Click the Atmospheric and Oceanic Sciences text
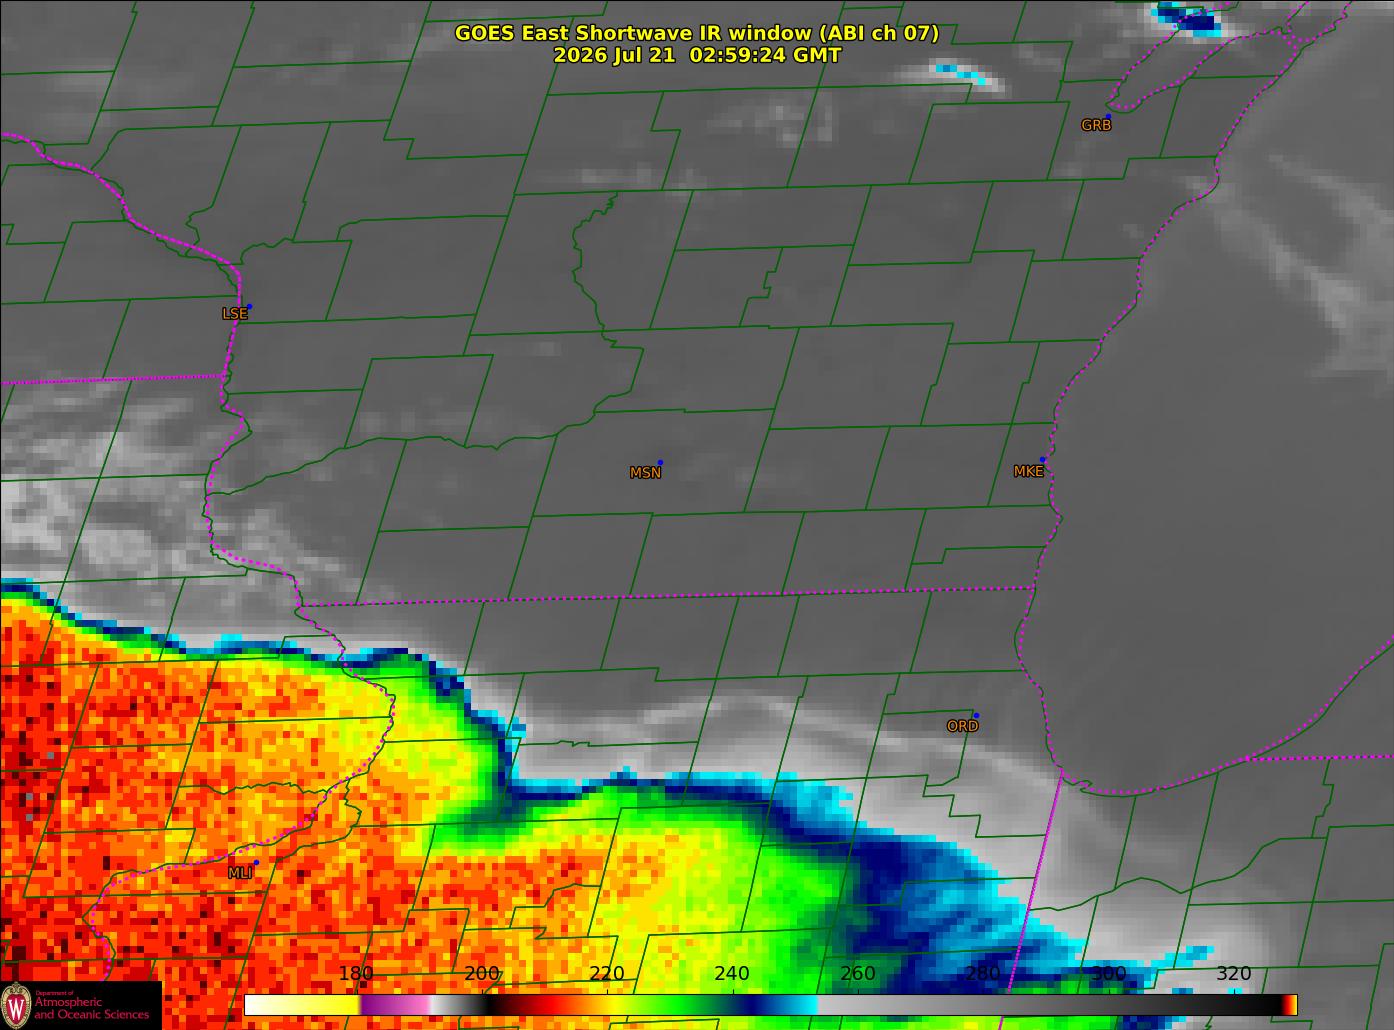Screen dimensions: 1394x1030 click(x=92, y=1008)
